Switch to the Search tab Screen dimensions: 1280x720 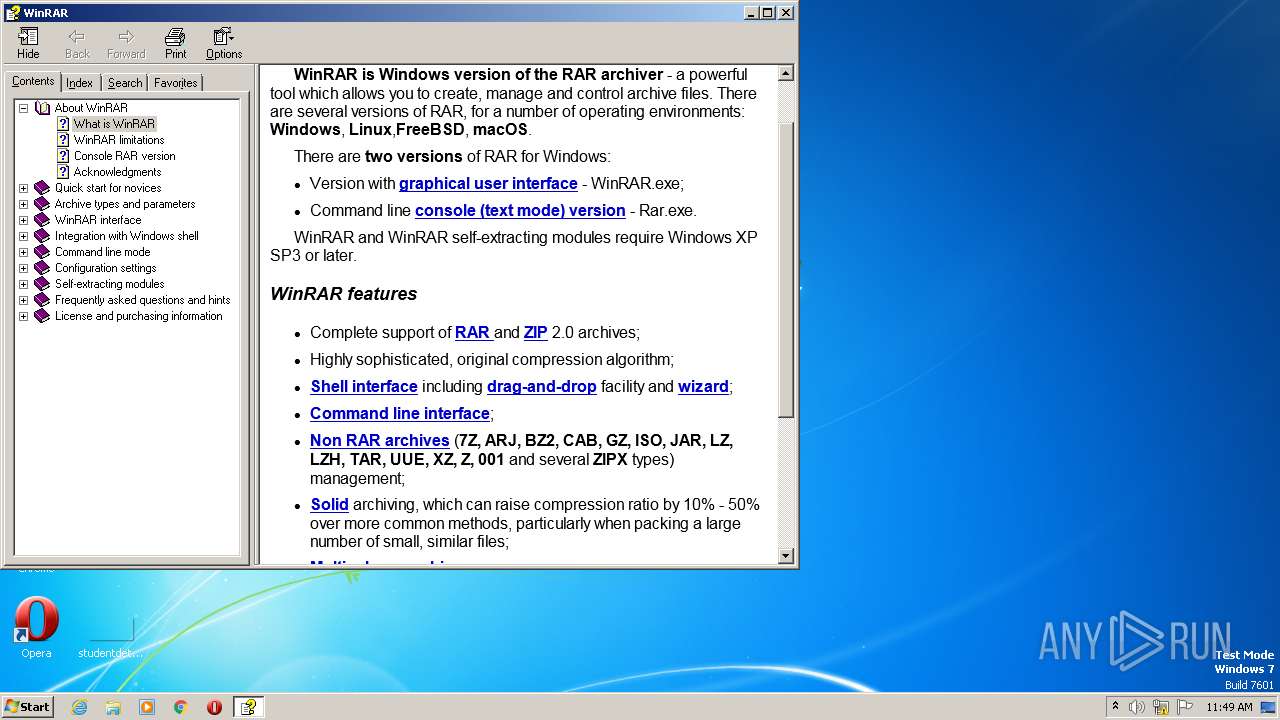(x=125, y=83)
